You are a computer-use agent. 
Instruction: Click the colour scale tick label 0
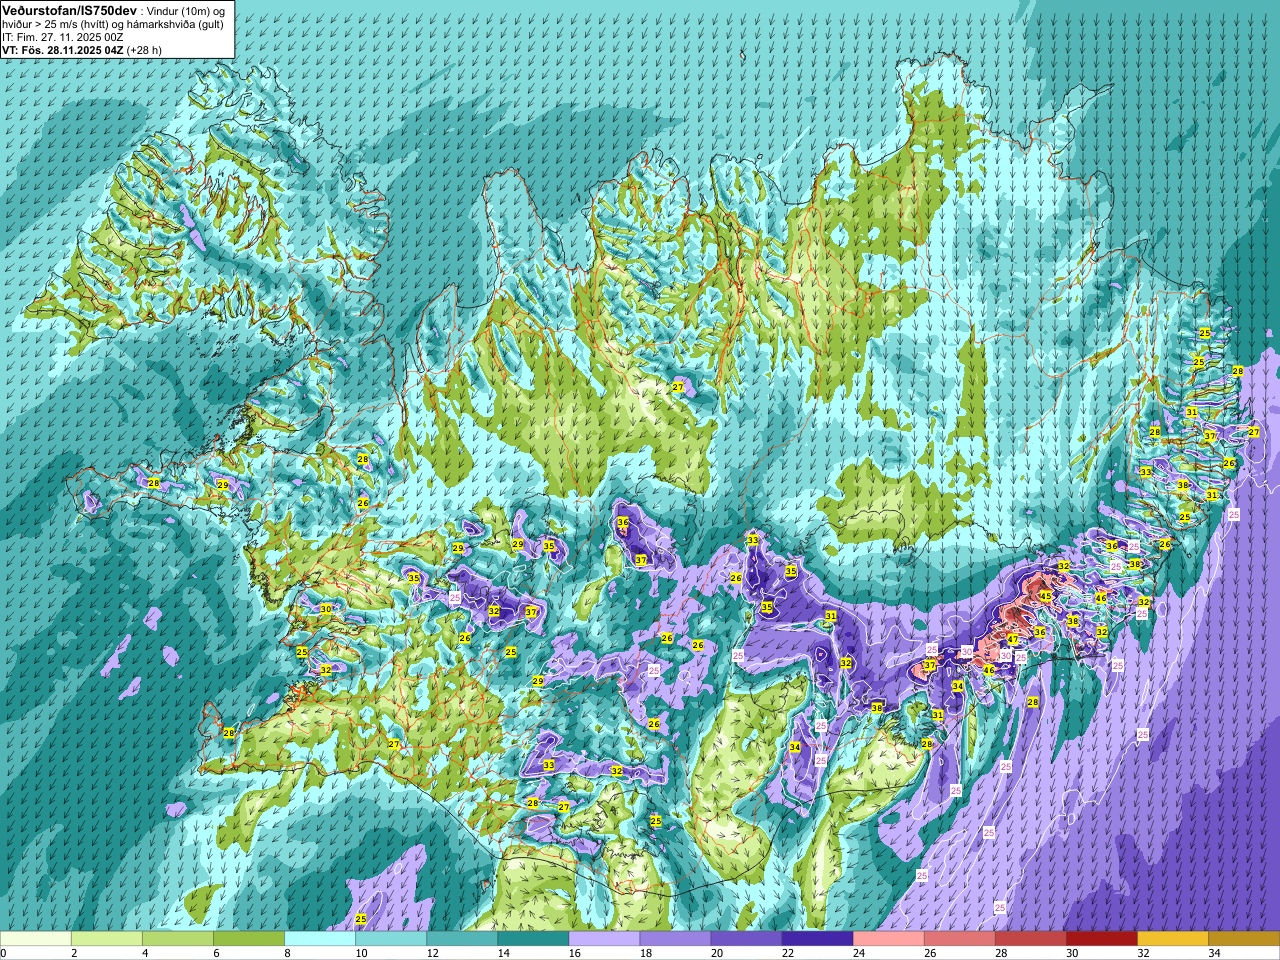point(4,953)
